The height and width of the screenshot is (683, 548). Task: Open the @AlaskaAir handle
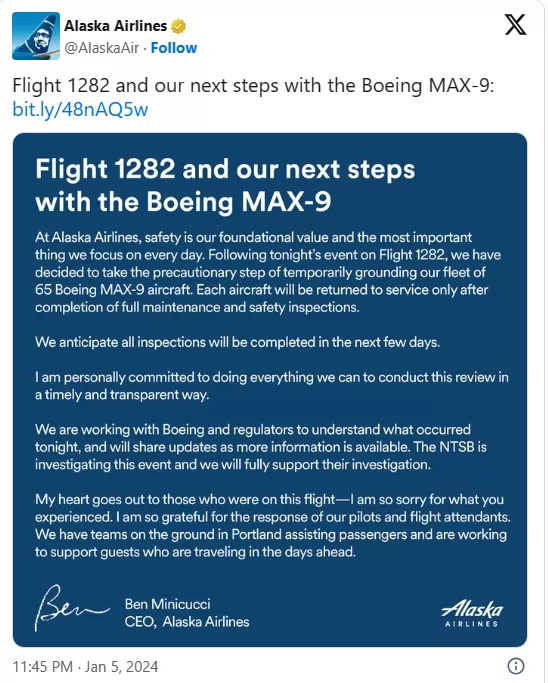tap(101, 48)
